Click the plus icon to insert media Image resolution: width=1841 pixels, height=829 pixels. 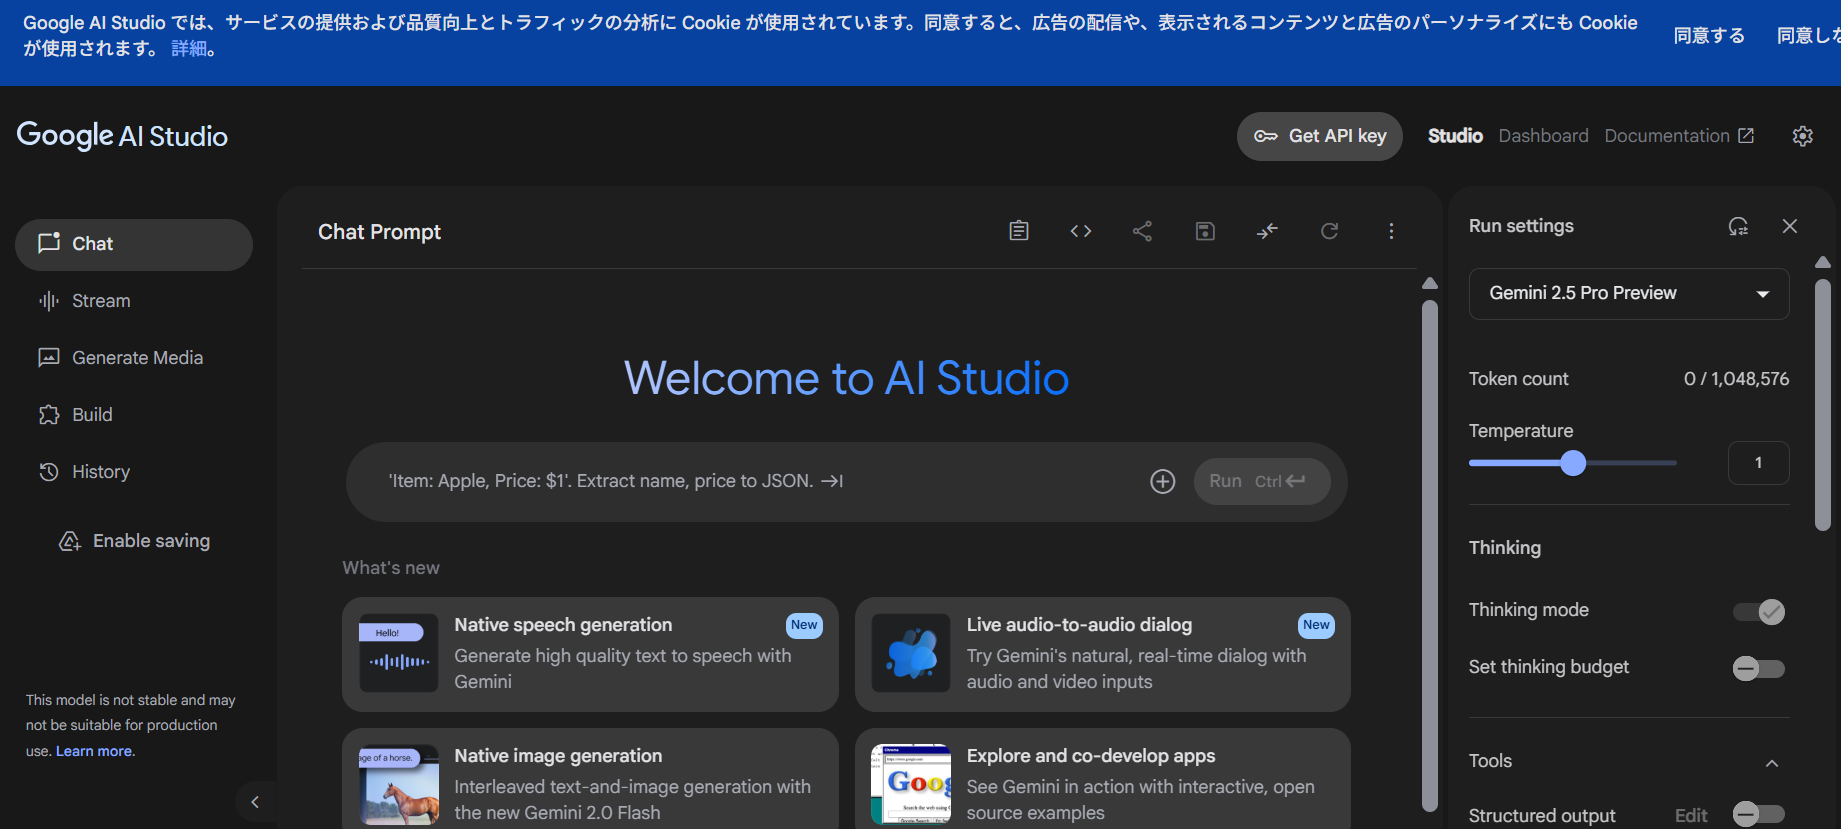tap(1162, 482)
